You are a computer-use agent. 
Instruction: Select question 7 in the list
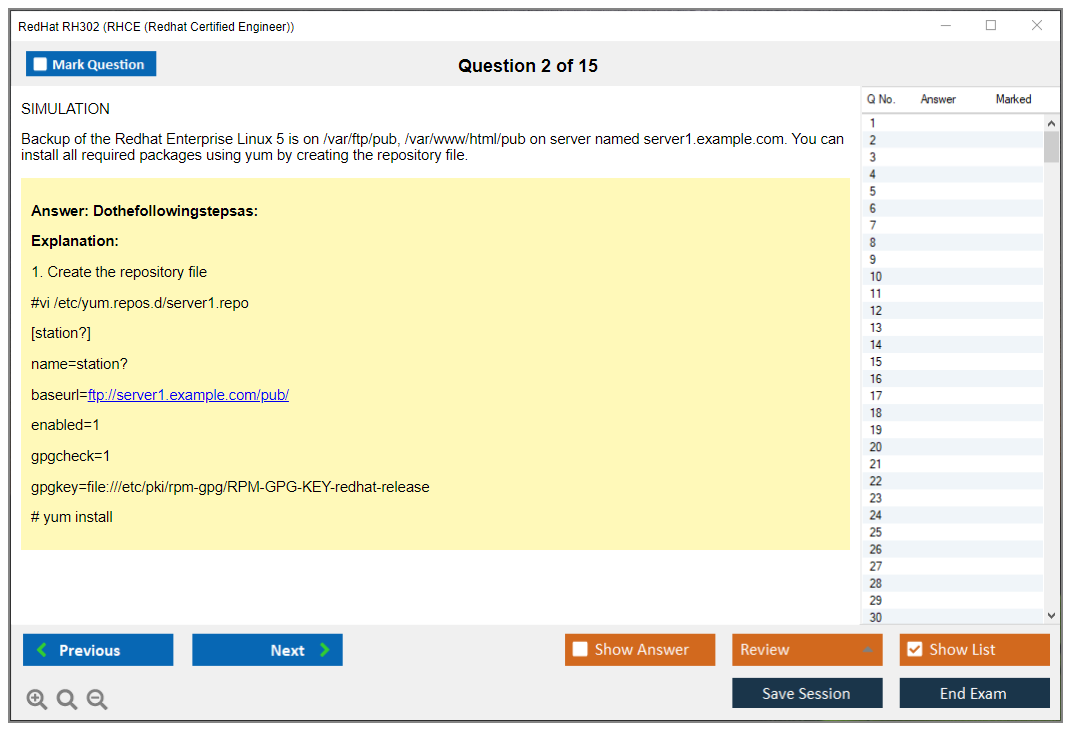[x=873, y=226]
